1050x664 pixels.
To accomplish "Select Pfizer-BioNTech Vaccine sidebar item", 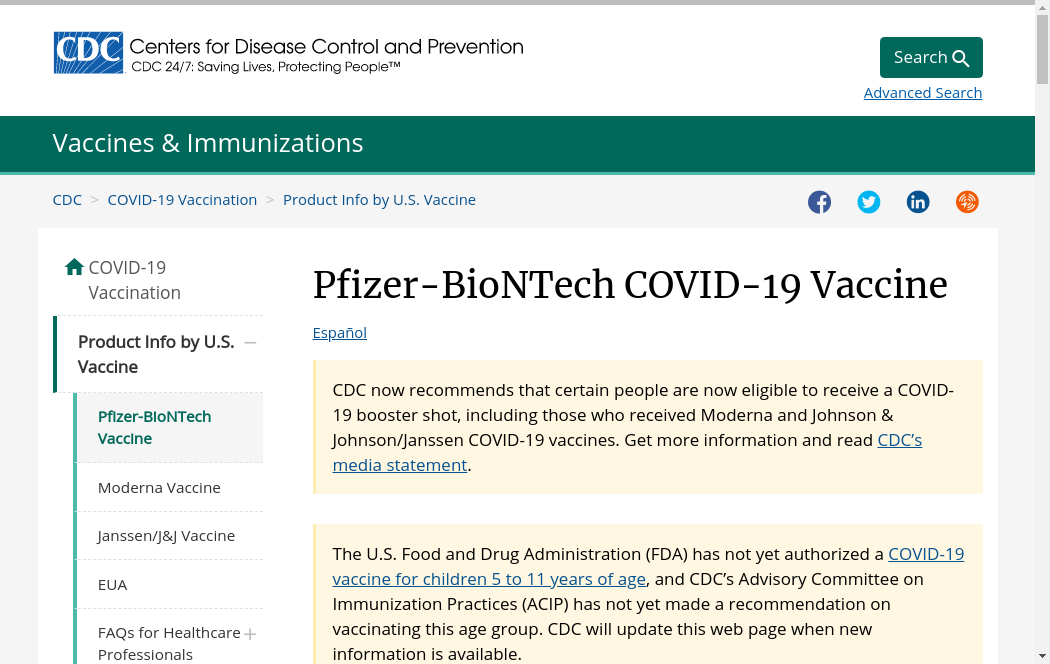I will [x=154, y=427].
